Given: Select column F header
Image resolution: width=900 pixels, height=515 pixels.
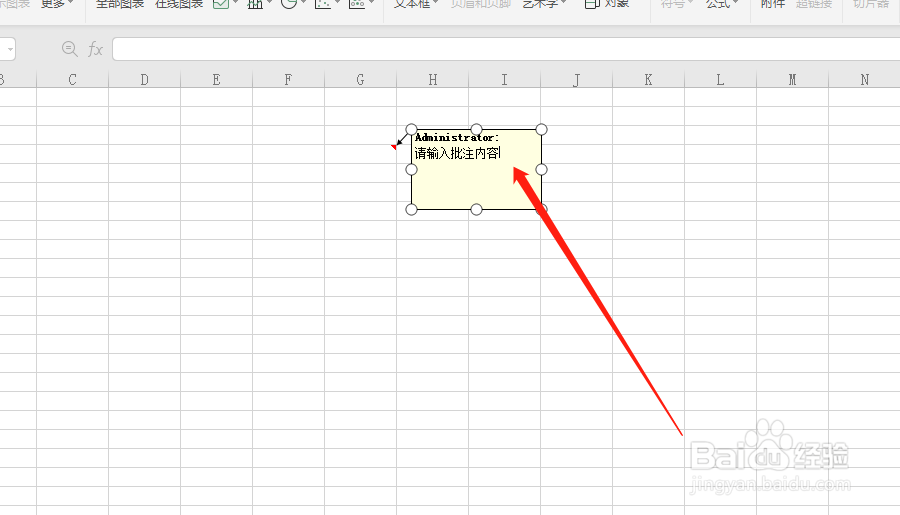Looking at the screenshot, I should (288, 80).
